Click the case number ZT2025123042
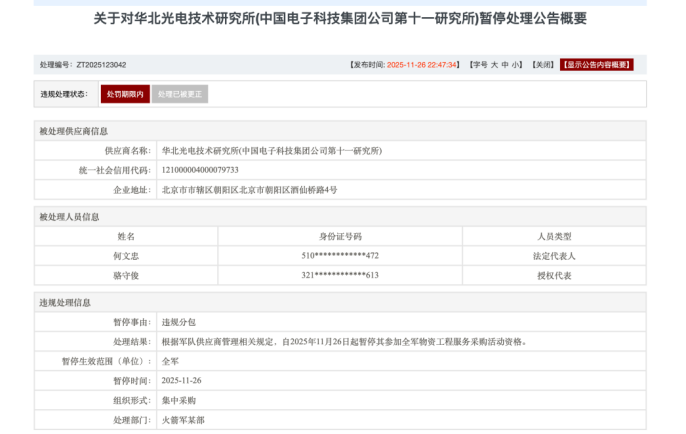Viewport: 686px width, 434px height. (x=101, y=65)
